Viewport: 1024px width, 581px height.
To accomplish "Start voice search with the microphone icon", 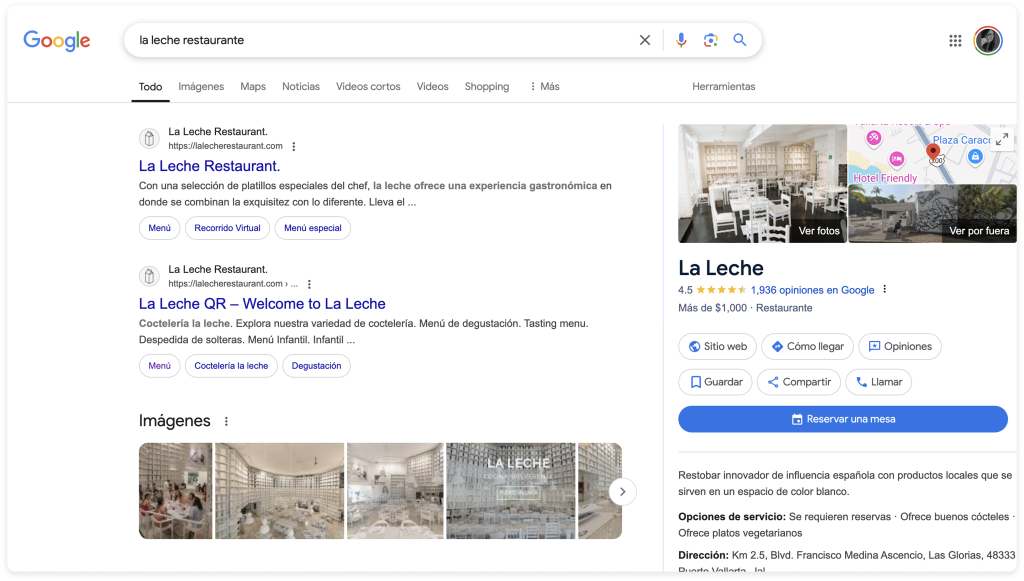I will point(680,40).
